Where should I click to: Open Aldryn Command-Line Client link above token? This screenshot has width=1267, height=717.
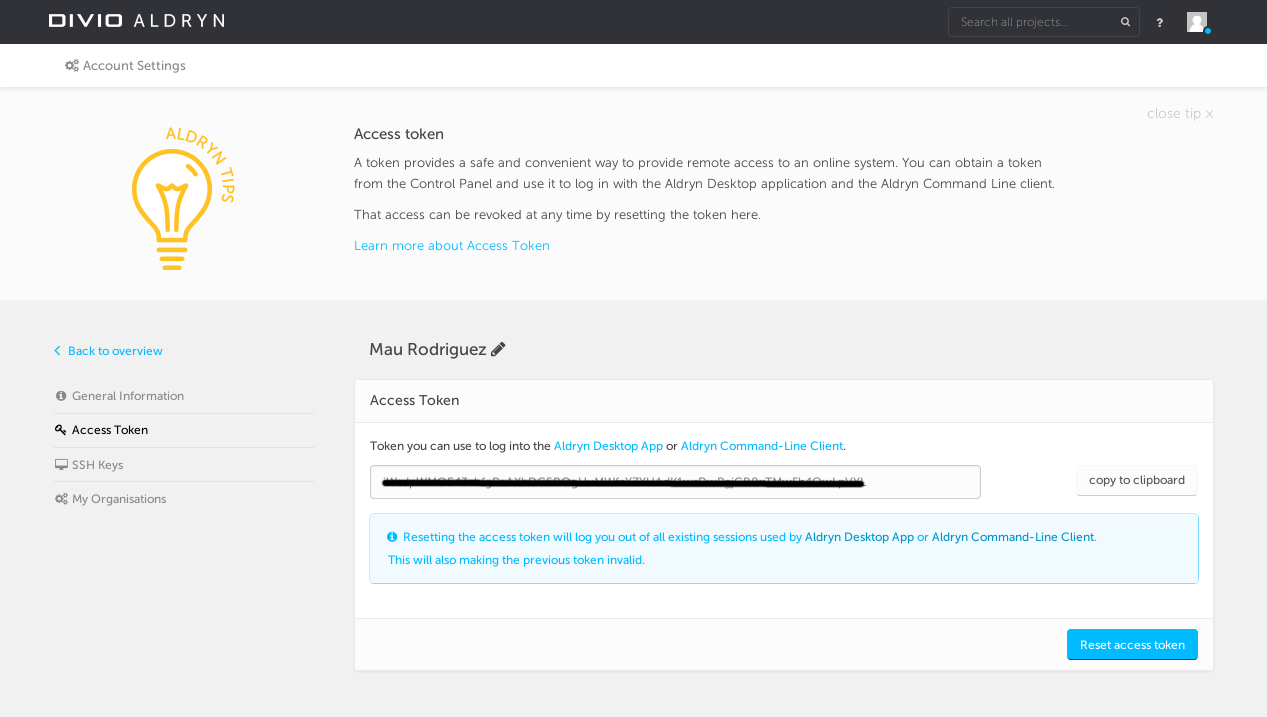762,446
